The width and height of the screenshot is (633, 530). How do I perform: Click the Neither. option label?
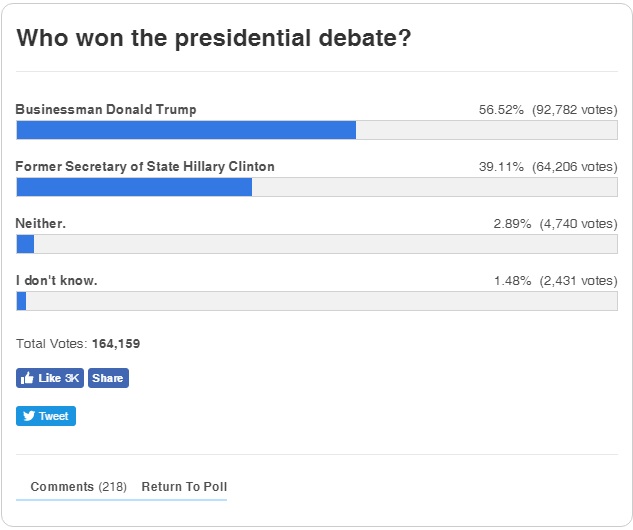point(40,223)
